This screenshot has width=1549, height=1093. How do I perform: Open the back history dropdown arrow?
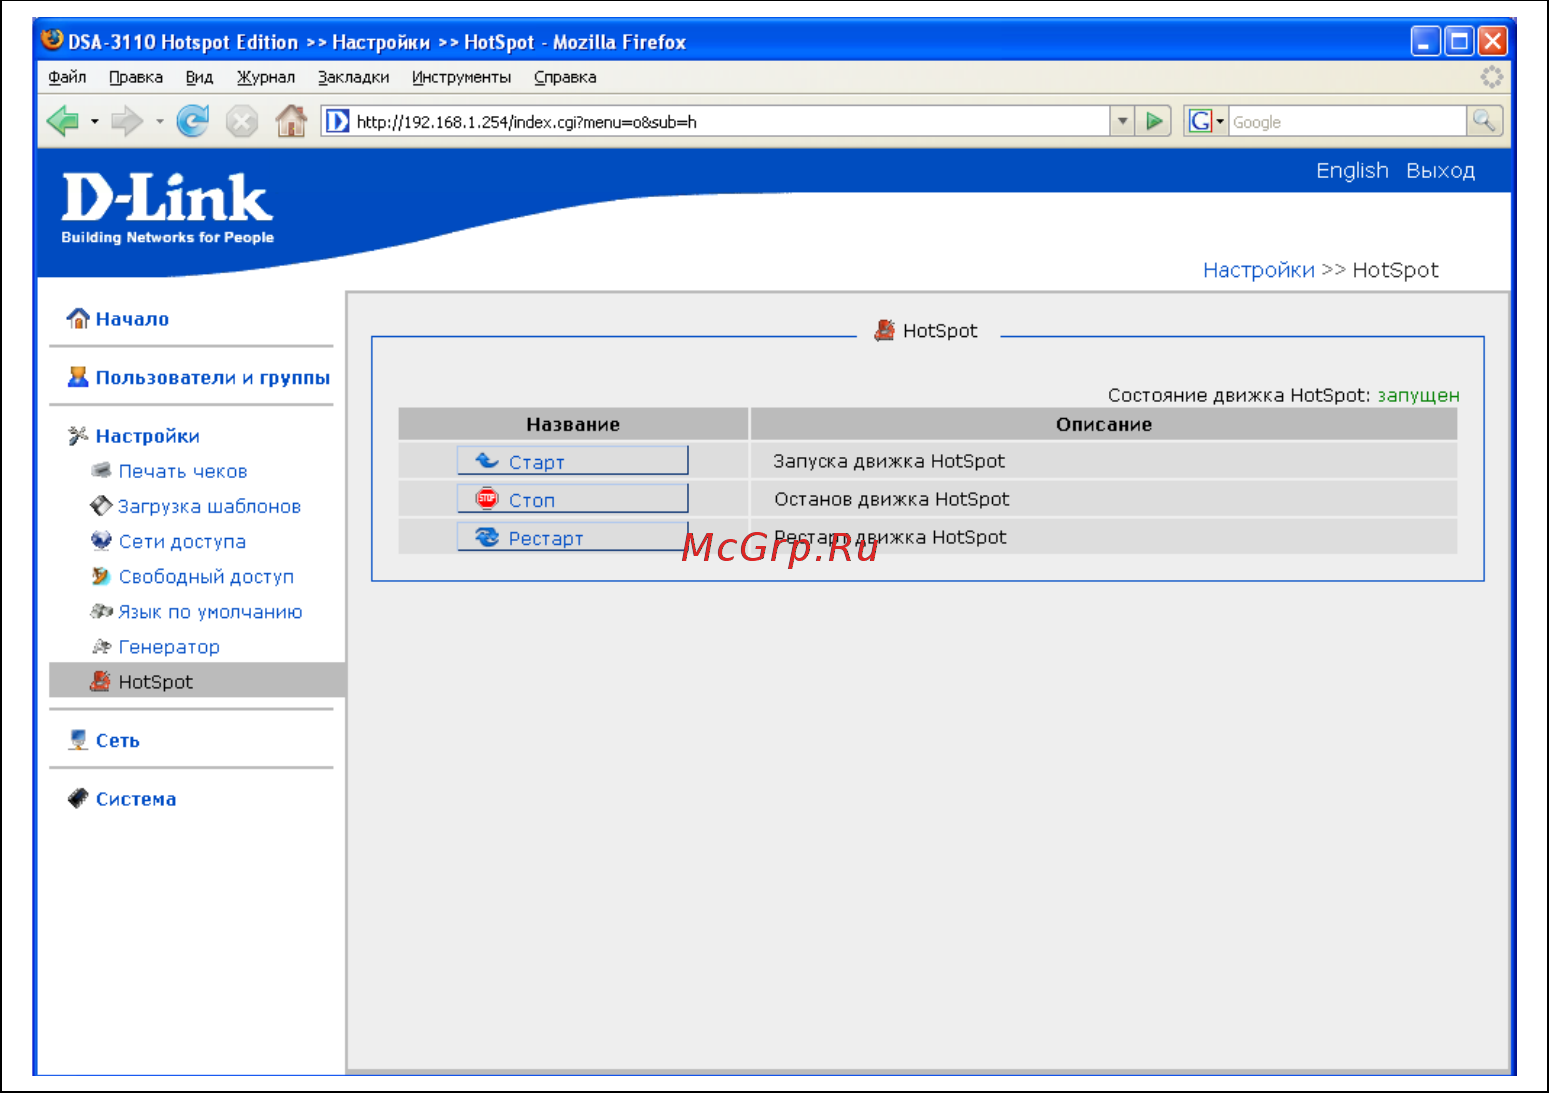94,122
